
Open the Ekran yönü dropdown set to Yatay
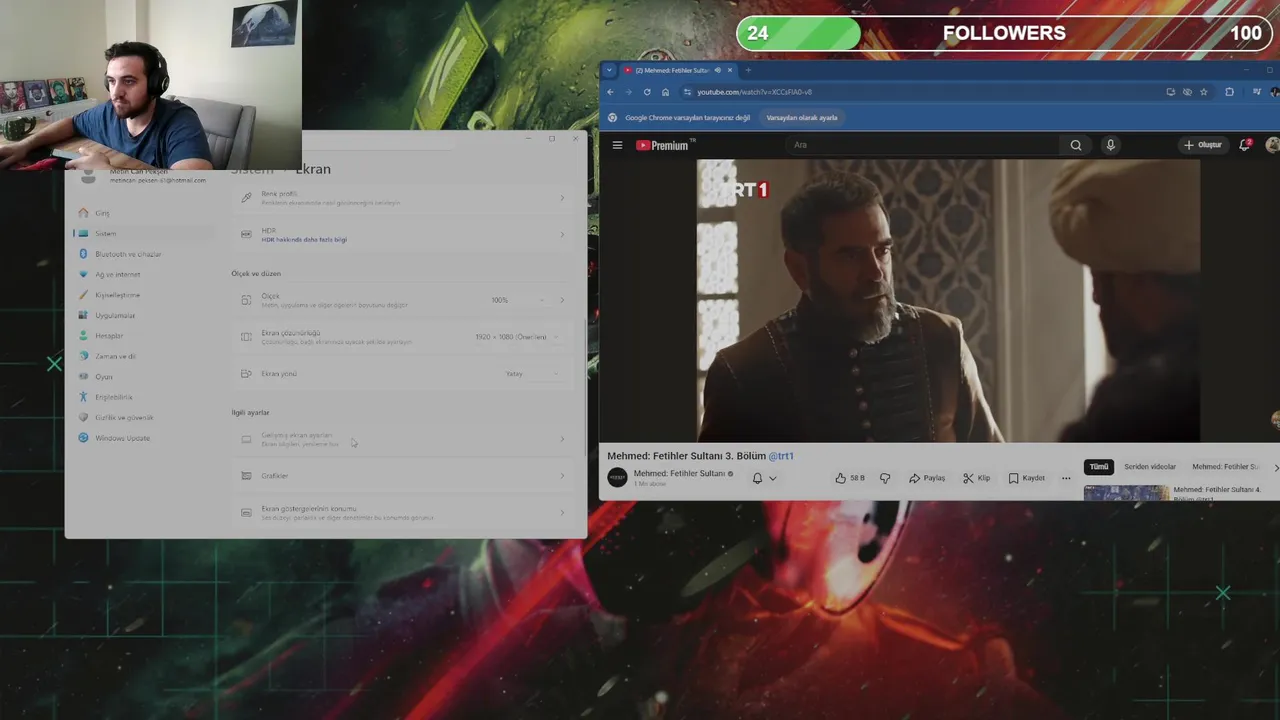coord(532,374)
